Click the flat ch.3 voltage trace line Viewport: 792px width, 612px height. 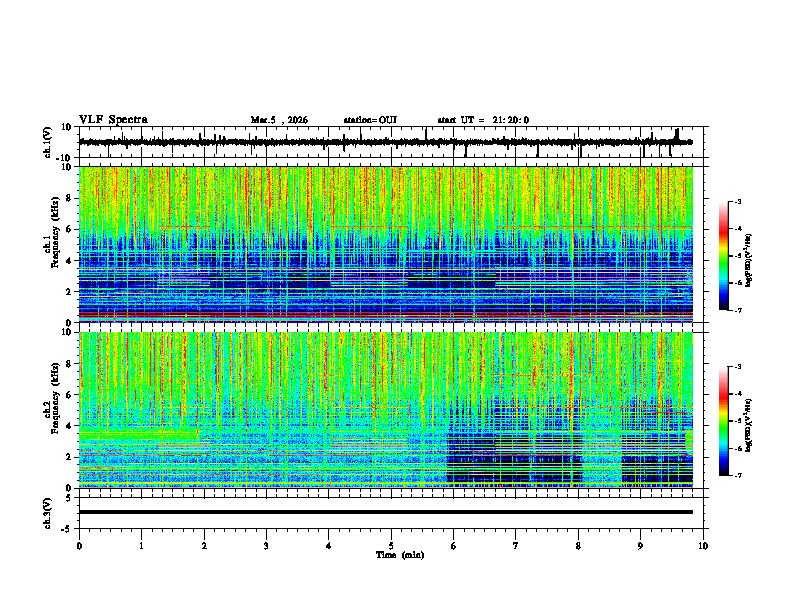click(x=386, y=512)
